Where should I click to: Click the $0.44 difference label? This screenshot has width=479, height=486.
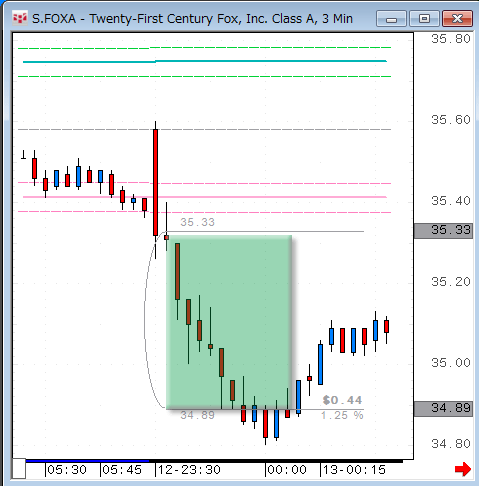tap(342, 400)
